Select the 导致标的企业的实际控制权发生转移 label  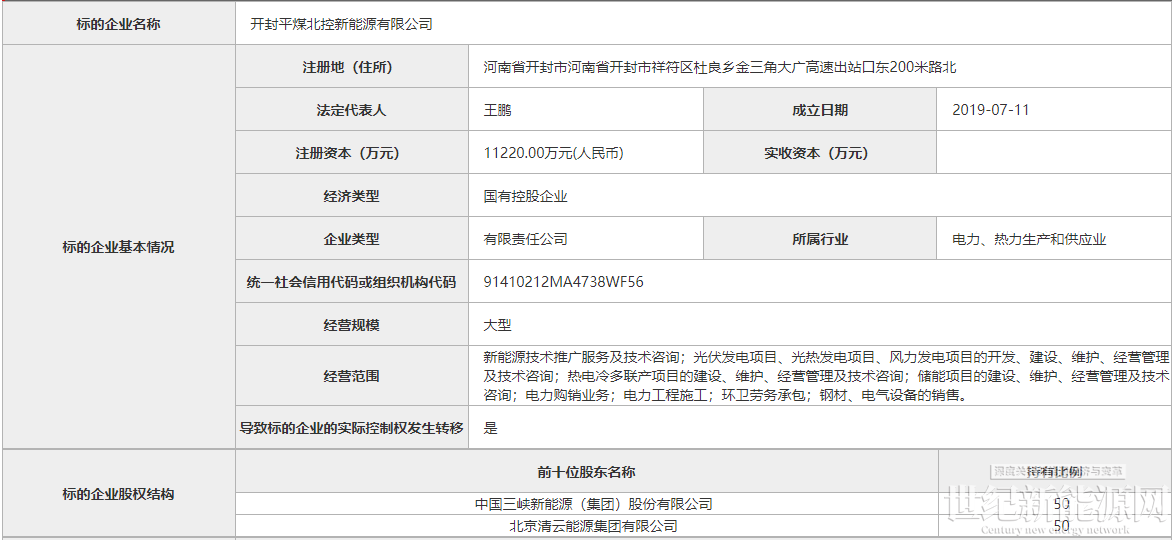[352, 428]
